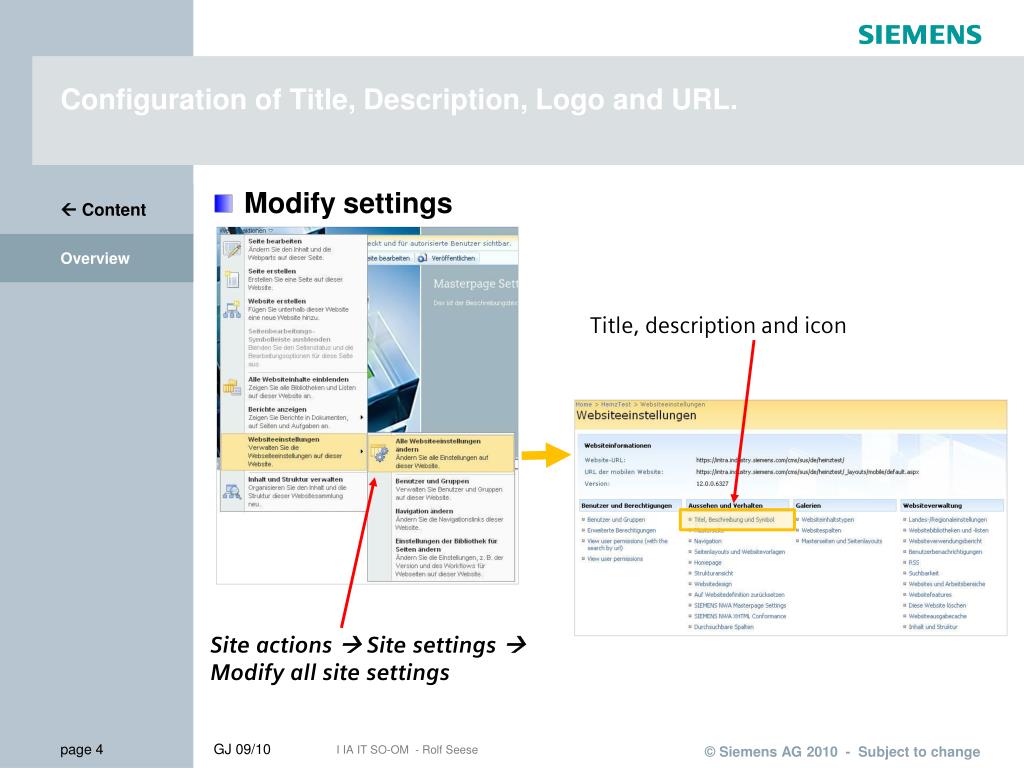
Task: Open Landes-/Regionaleinstellungen link
Action: coord(948,520)
